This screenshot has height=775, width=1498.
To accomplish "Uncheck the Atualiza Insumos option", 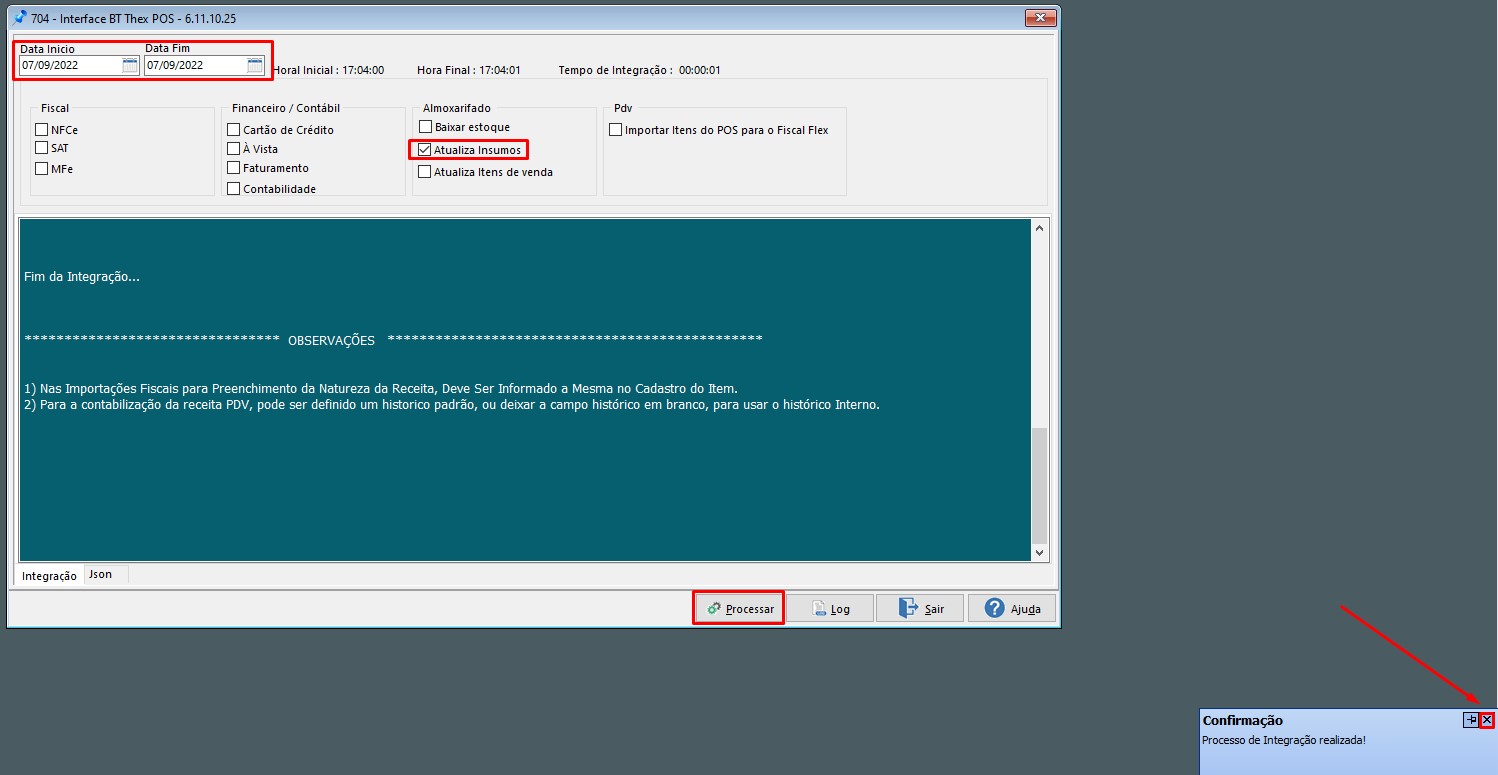I will 424,149.
